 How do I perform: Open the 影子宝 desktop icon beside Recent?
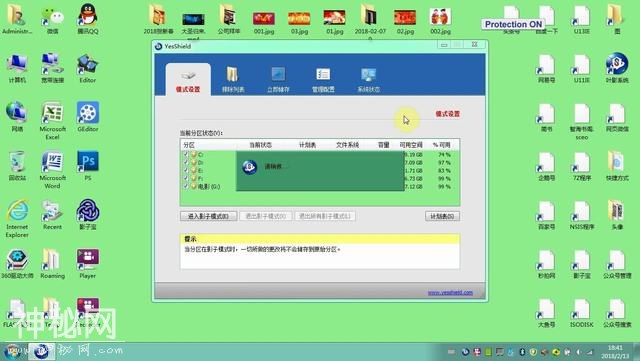pyautogui.click(x=87, y=215)
